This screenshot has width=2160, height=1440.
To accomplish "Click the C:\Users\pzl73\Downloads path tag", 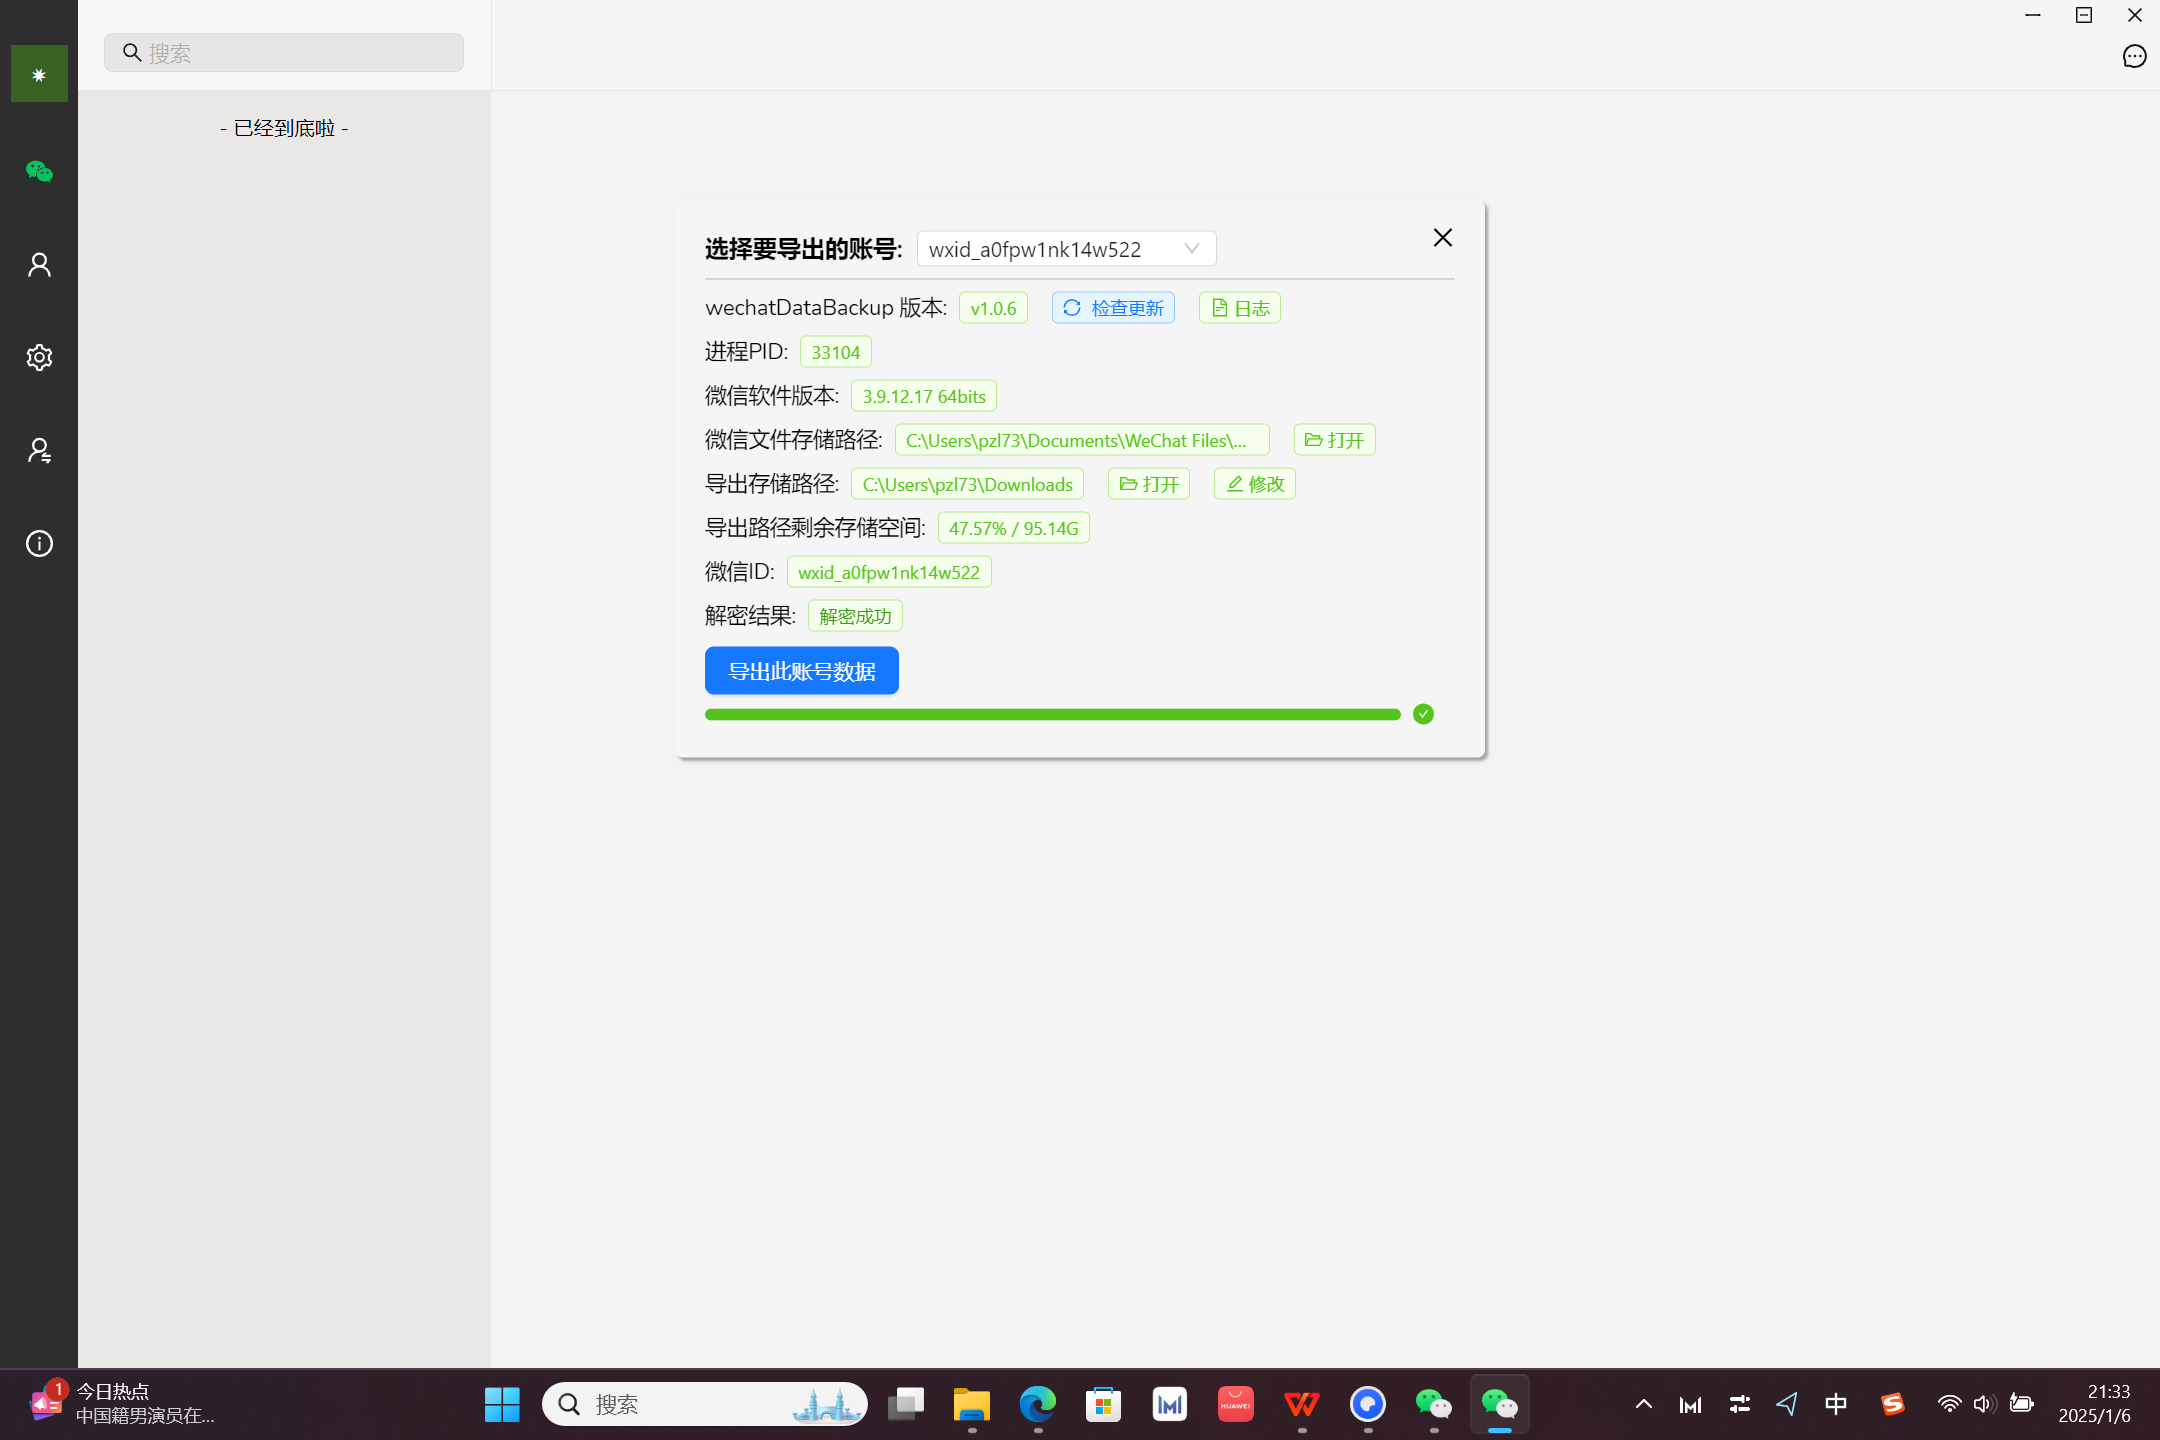I will (967, 484).
